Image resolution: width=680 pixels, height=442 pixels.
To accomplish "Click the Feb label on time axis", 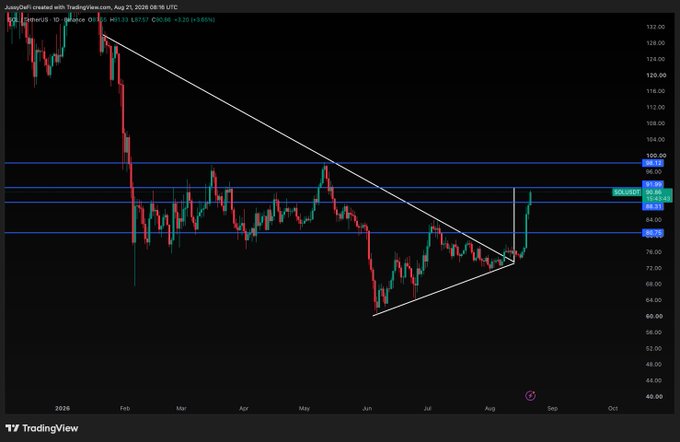I will pyautogui.click(x=125, y=408).
